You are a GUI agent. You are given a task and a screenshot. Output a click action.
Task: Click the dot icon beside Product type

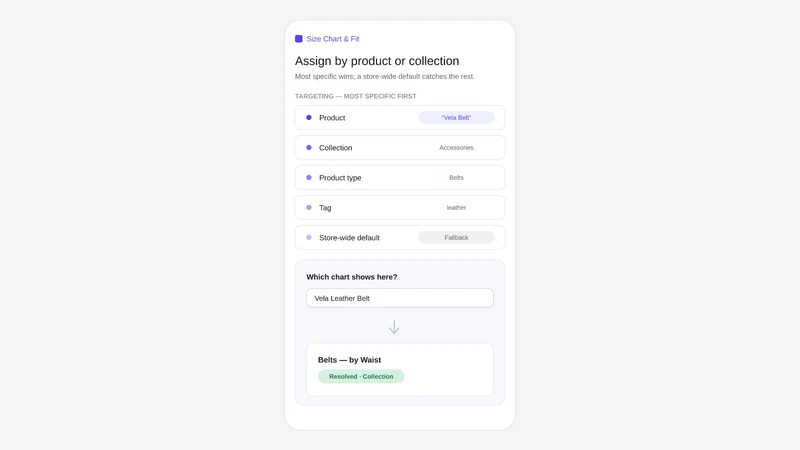[309, 178]
